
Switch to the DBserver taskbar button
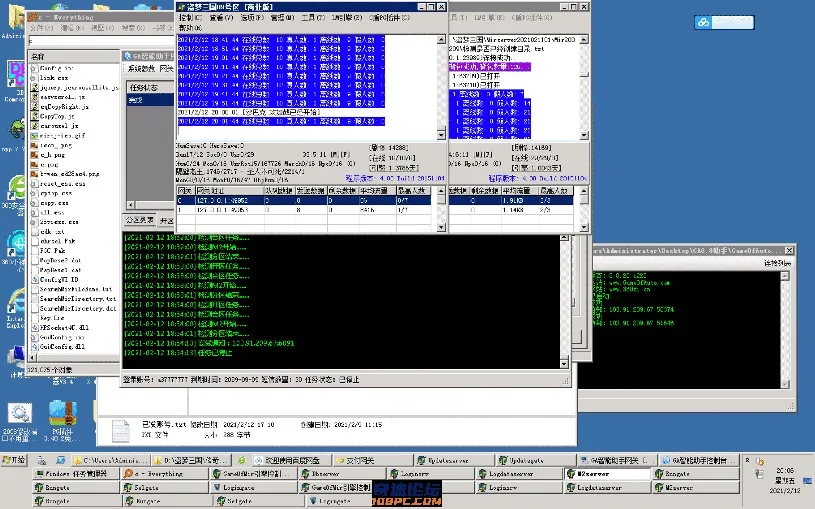pyautogui.click(x=343, y=474)
